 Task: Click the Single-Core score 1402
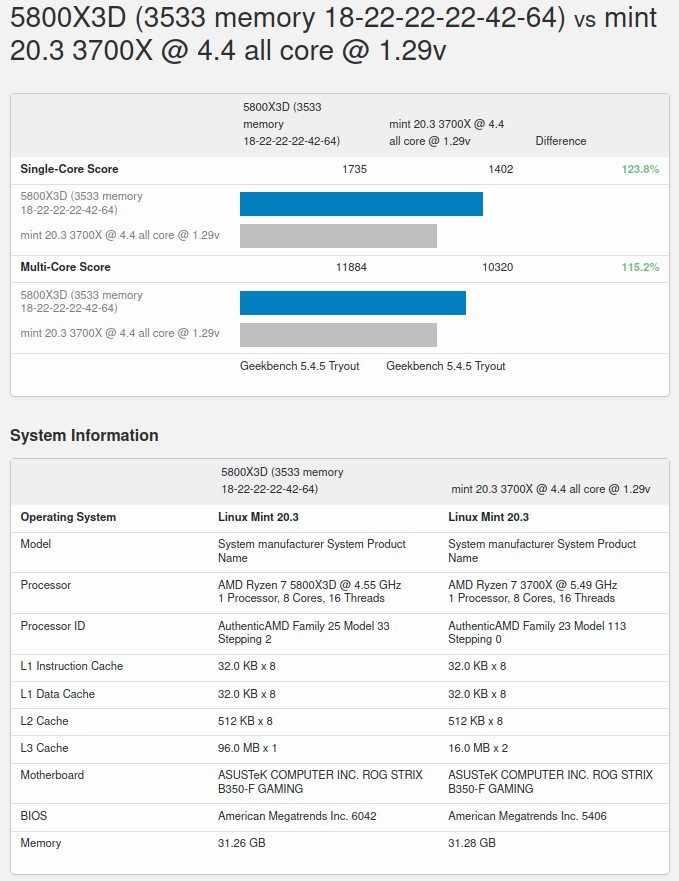coord(500,169)
